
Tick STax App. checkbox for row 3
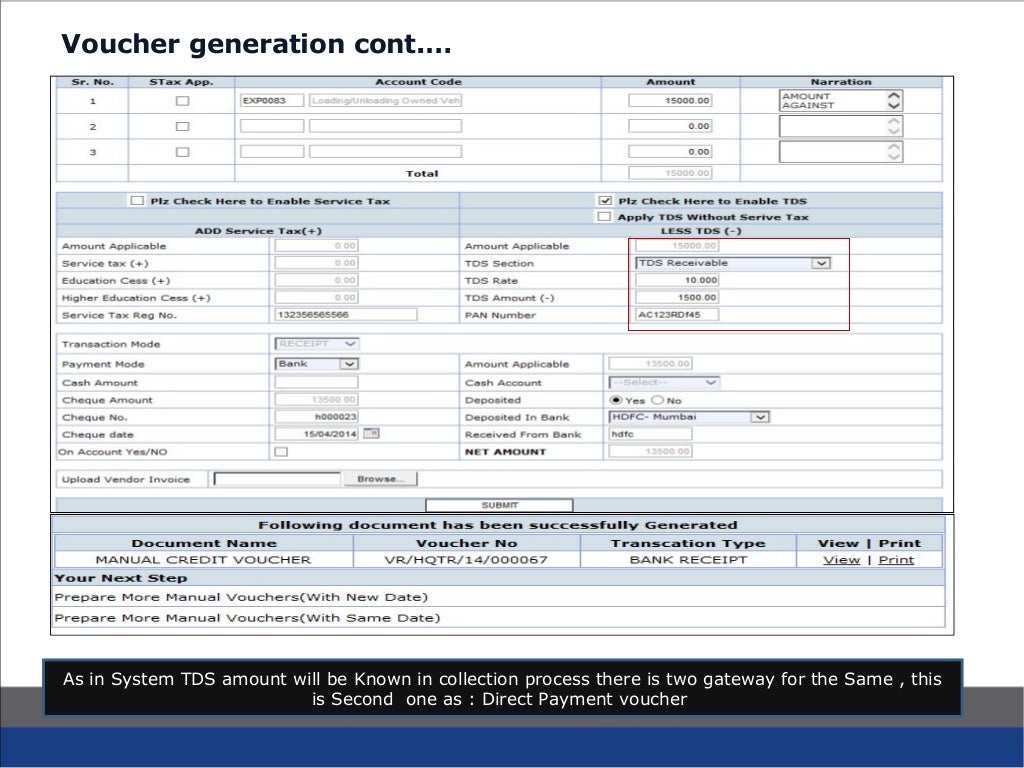(182, 152)
